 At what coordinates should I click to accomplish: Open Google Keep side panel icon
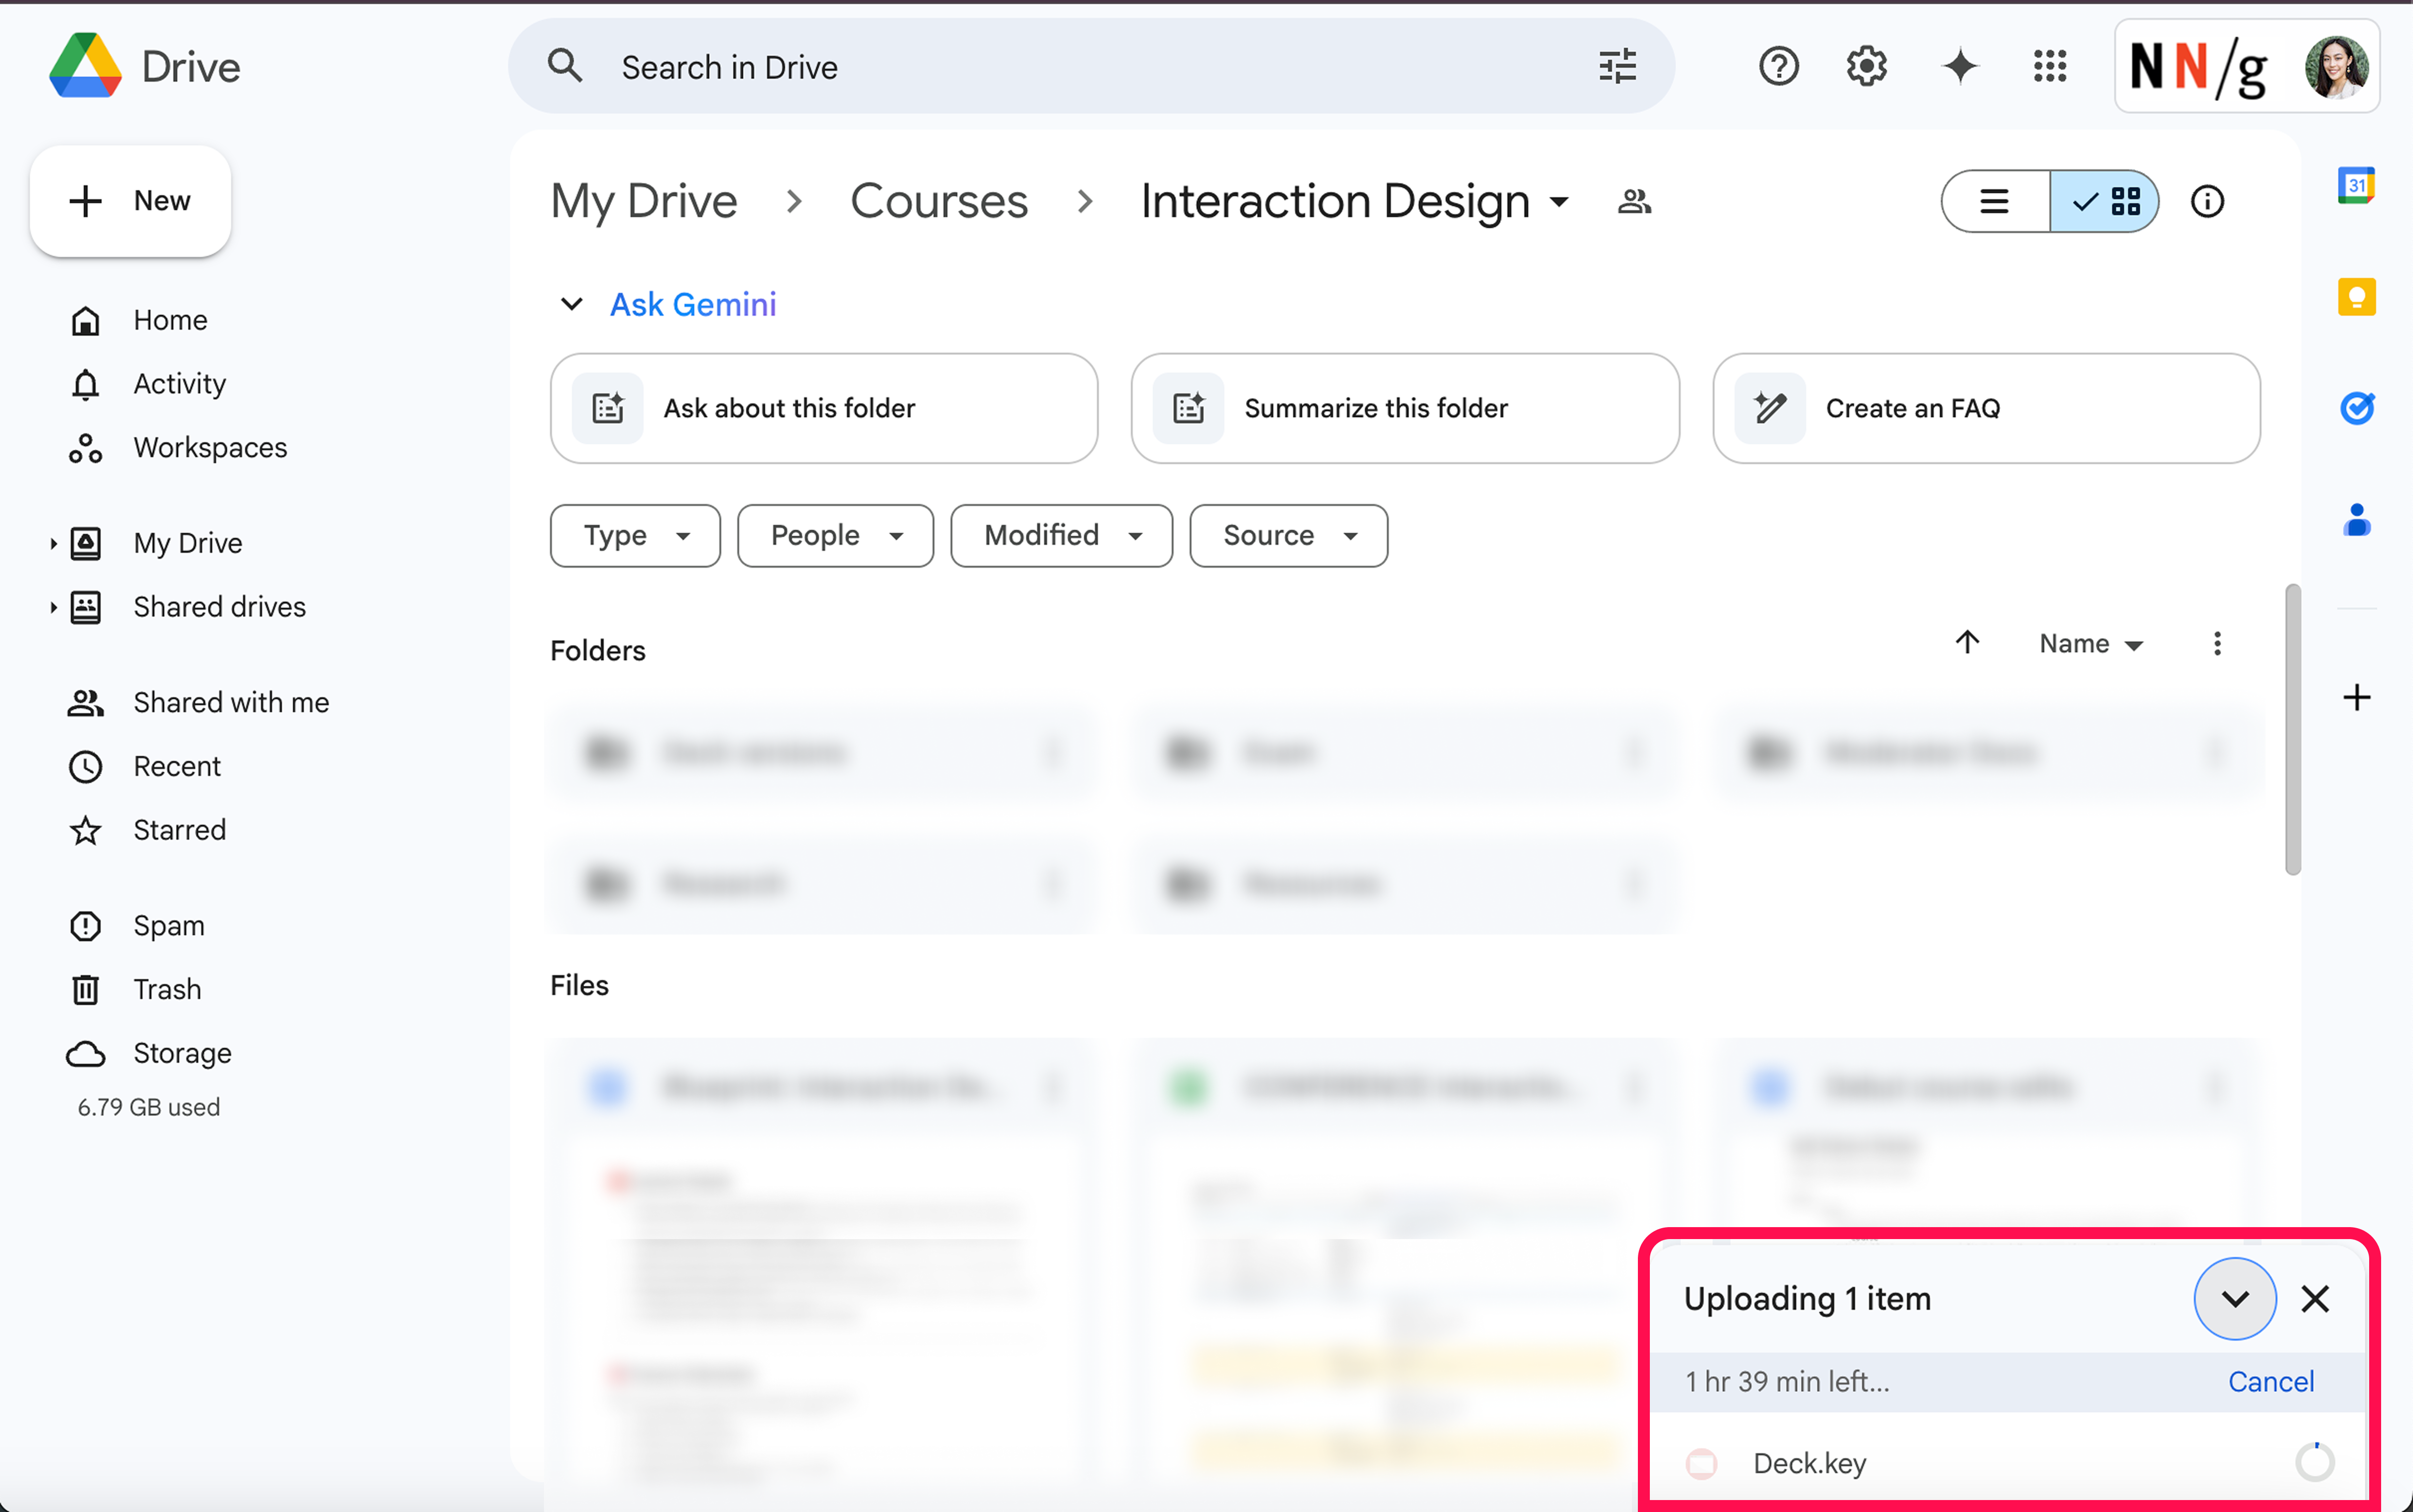(x=2356, y=297)
